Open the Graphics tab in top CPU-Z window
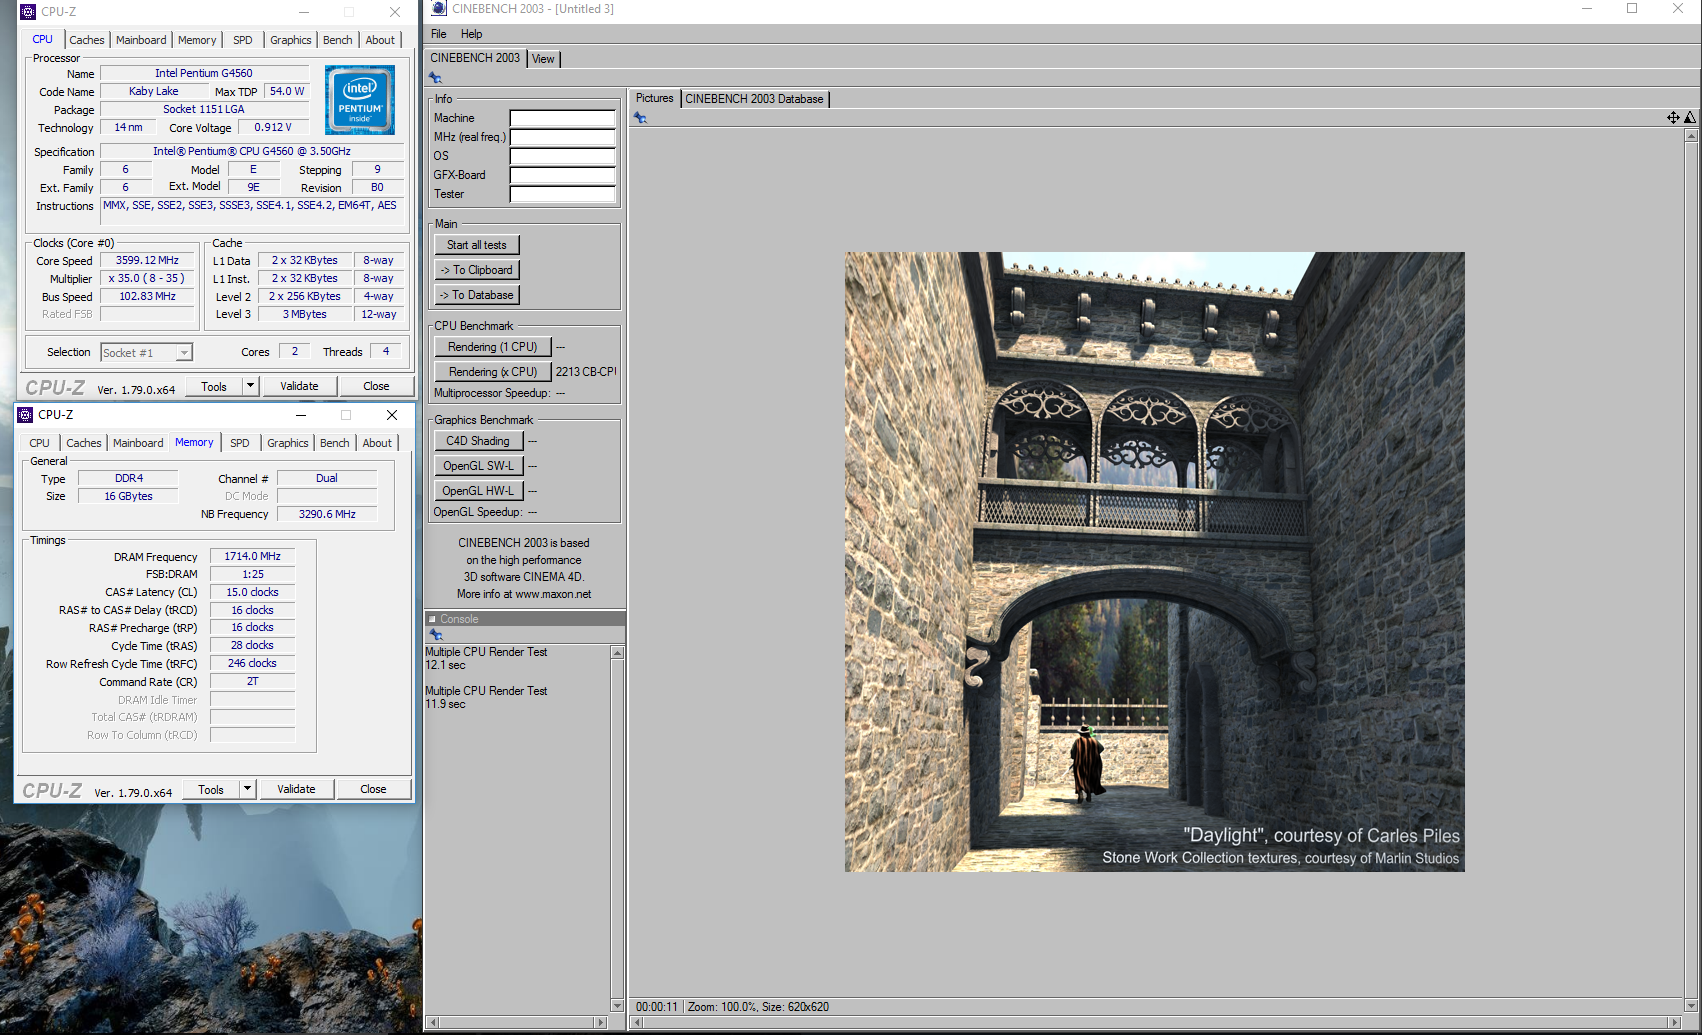The height and width of the screenshot is (1035, 1702). pyautogui.click(x=291, y=40)
